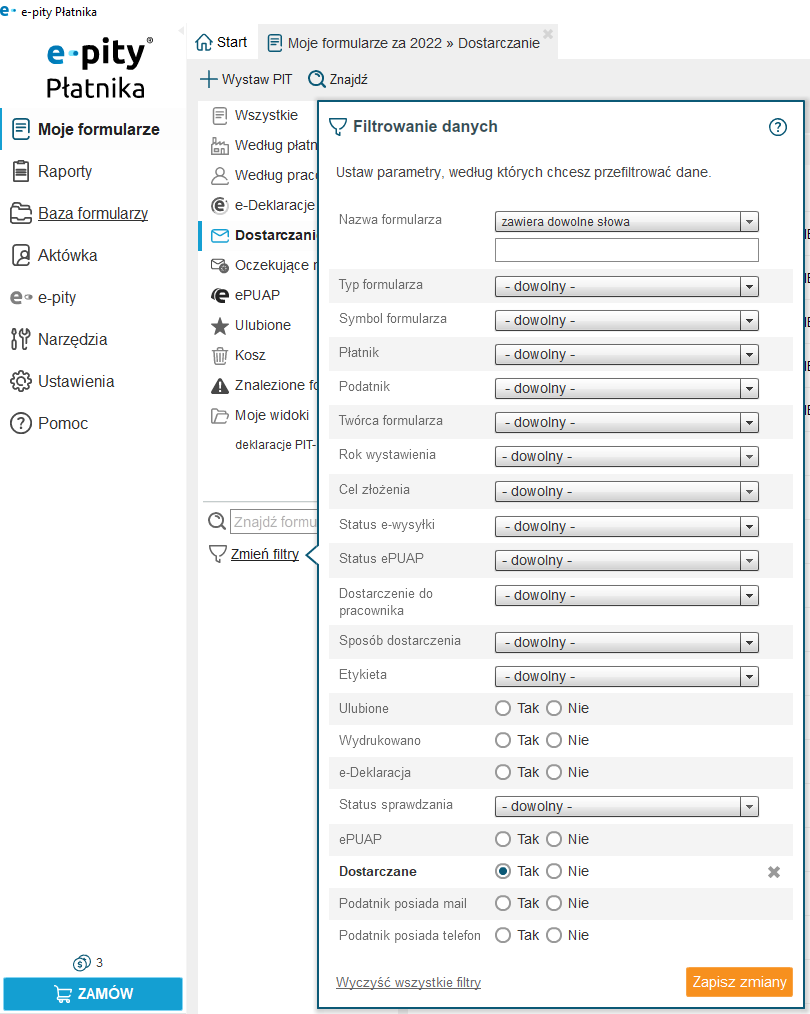Viewport: 810px width, 1014px height.
Task: Click the Wystaw PIT plus icon
Action: [x=208, y=79]
